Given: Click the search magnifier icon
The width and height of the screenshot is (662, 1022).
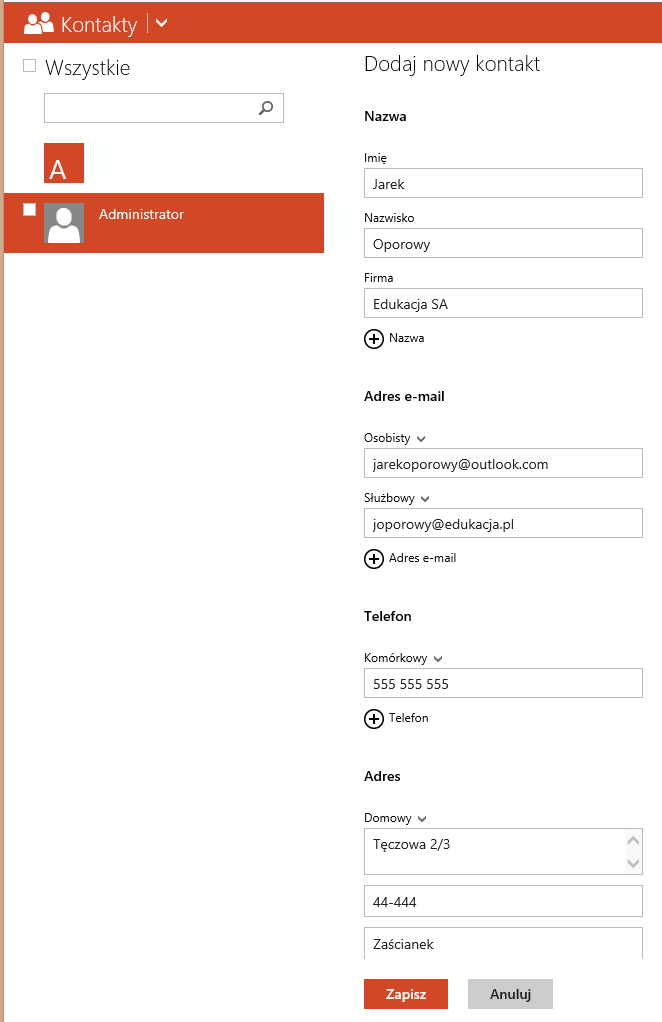Looking at the screenshot, I should pos(266,108).
